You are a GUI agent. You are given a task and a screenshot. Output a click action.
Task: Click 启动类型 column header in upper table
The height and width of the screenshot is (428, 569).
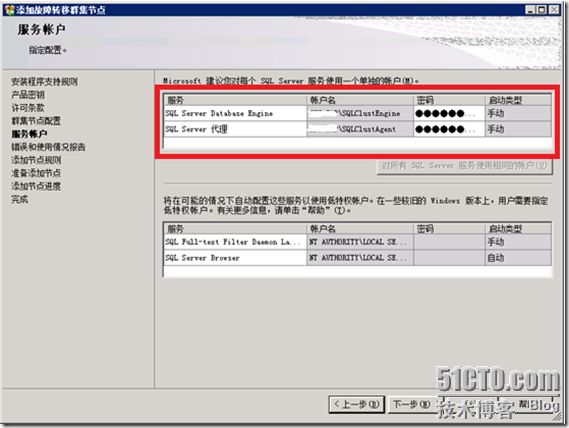518,100
